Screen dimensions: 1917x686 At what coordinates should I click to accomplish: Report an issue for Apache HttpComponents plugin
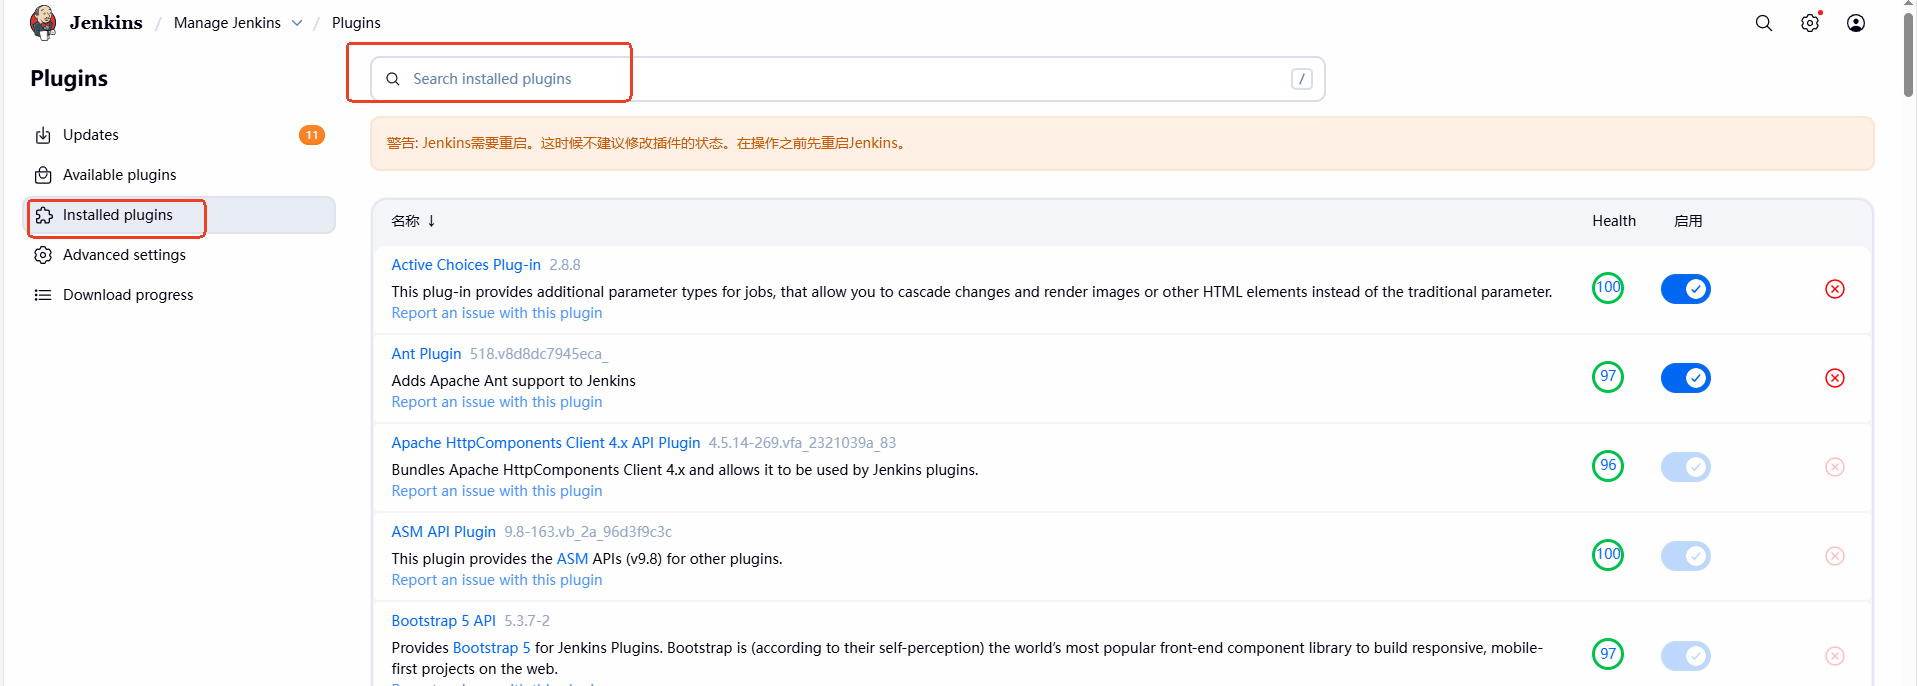[x=497, y=491]
